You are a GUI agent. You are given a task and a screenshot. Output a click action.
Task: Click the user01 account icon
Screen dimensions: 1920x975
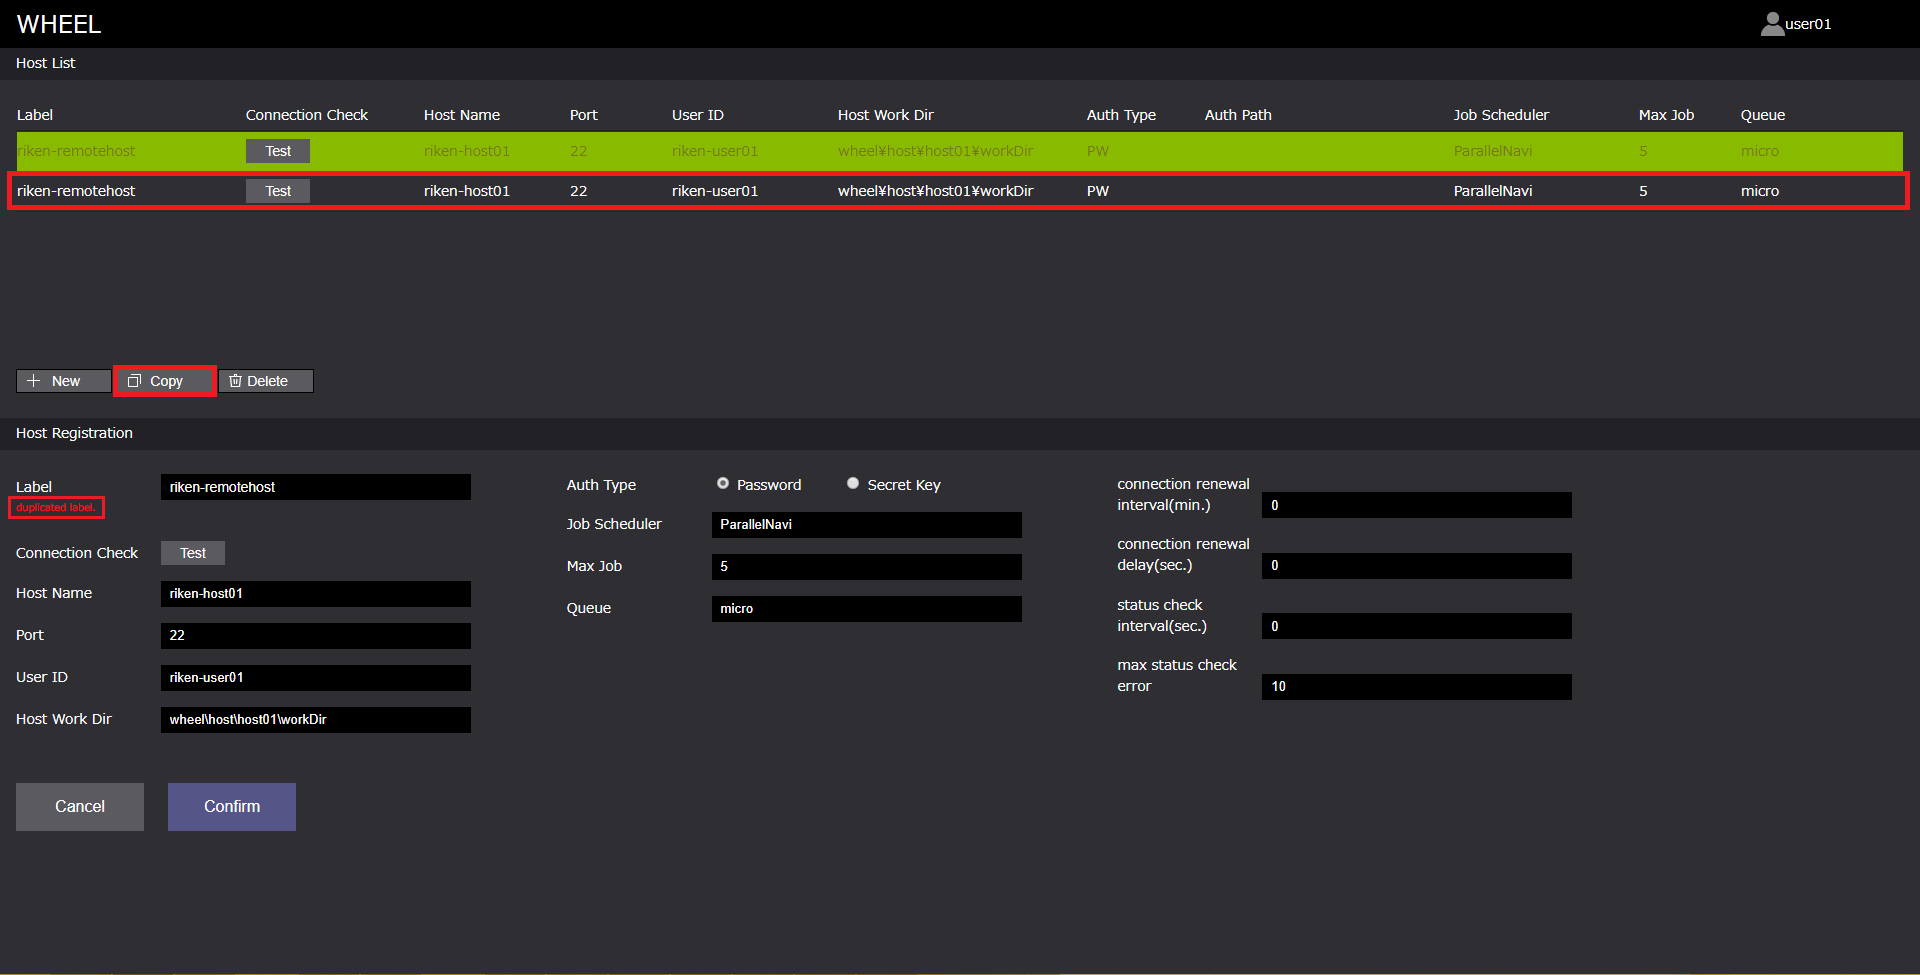pos(1772,24)
